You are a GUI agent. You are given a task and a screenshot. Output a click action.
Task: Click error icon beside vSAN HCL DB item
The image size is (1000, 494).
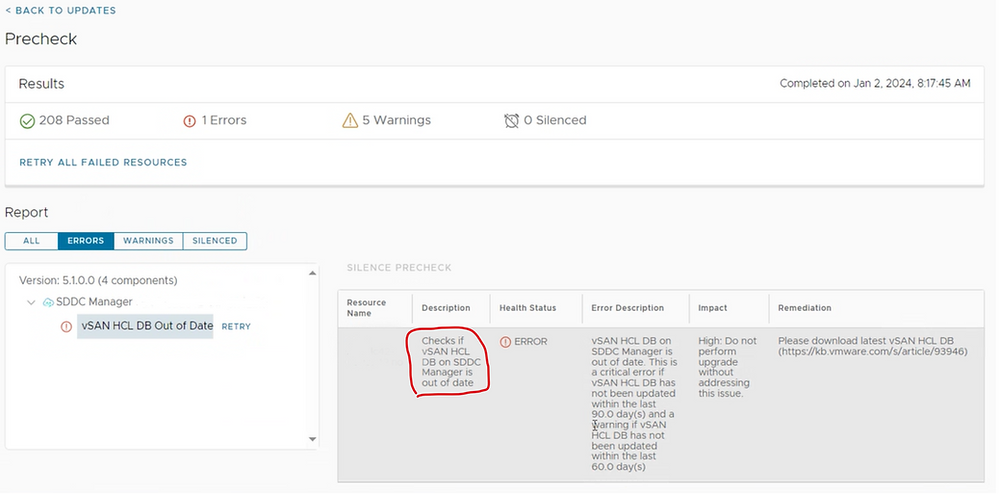click(x=66, y=326)
